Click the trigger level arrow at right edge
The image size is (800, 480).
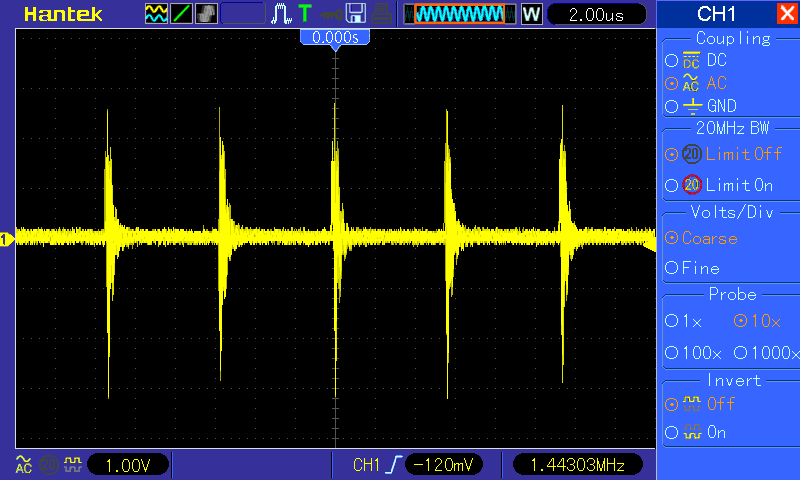click(649, 246)
